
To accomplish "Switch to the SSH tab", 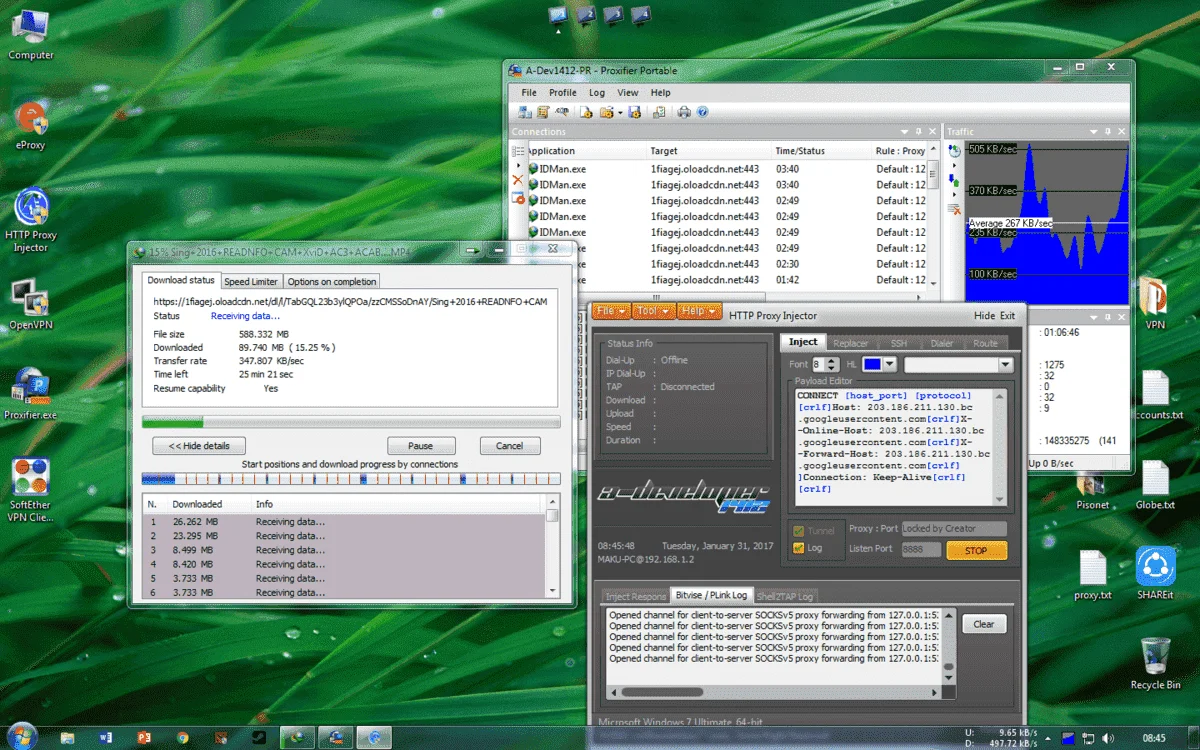I will 899,342.
